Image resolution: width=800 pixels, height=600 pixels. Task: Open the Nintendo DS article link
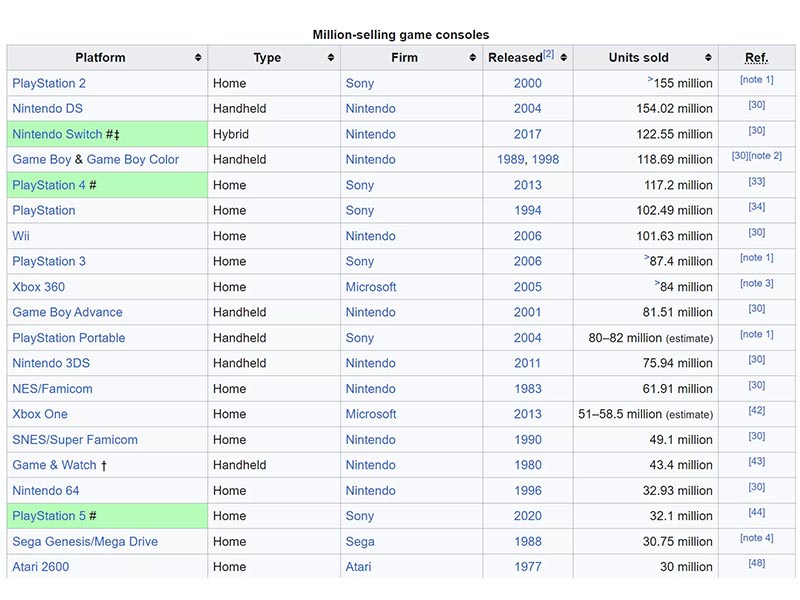tap(47, 109)
